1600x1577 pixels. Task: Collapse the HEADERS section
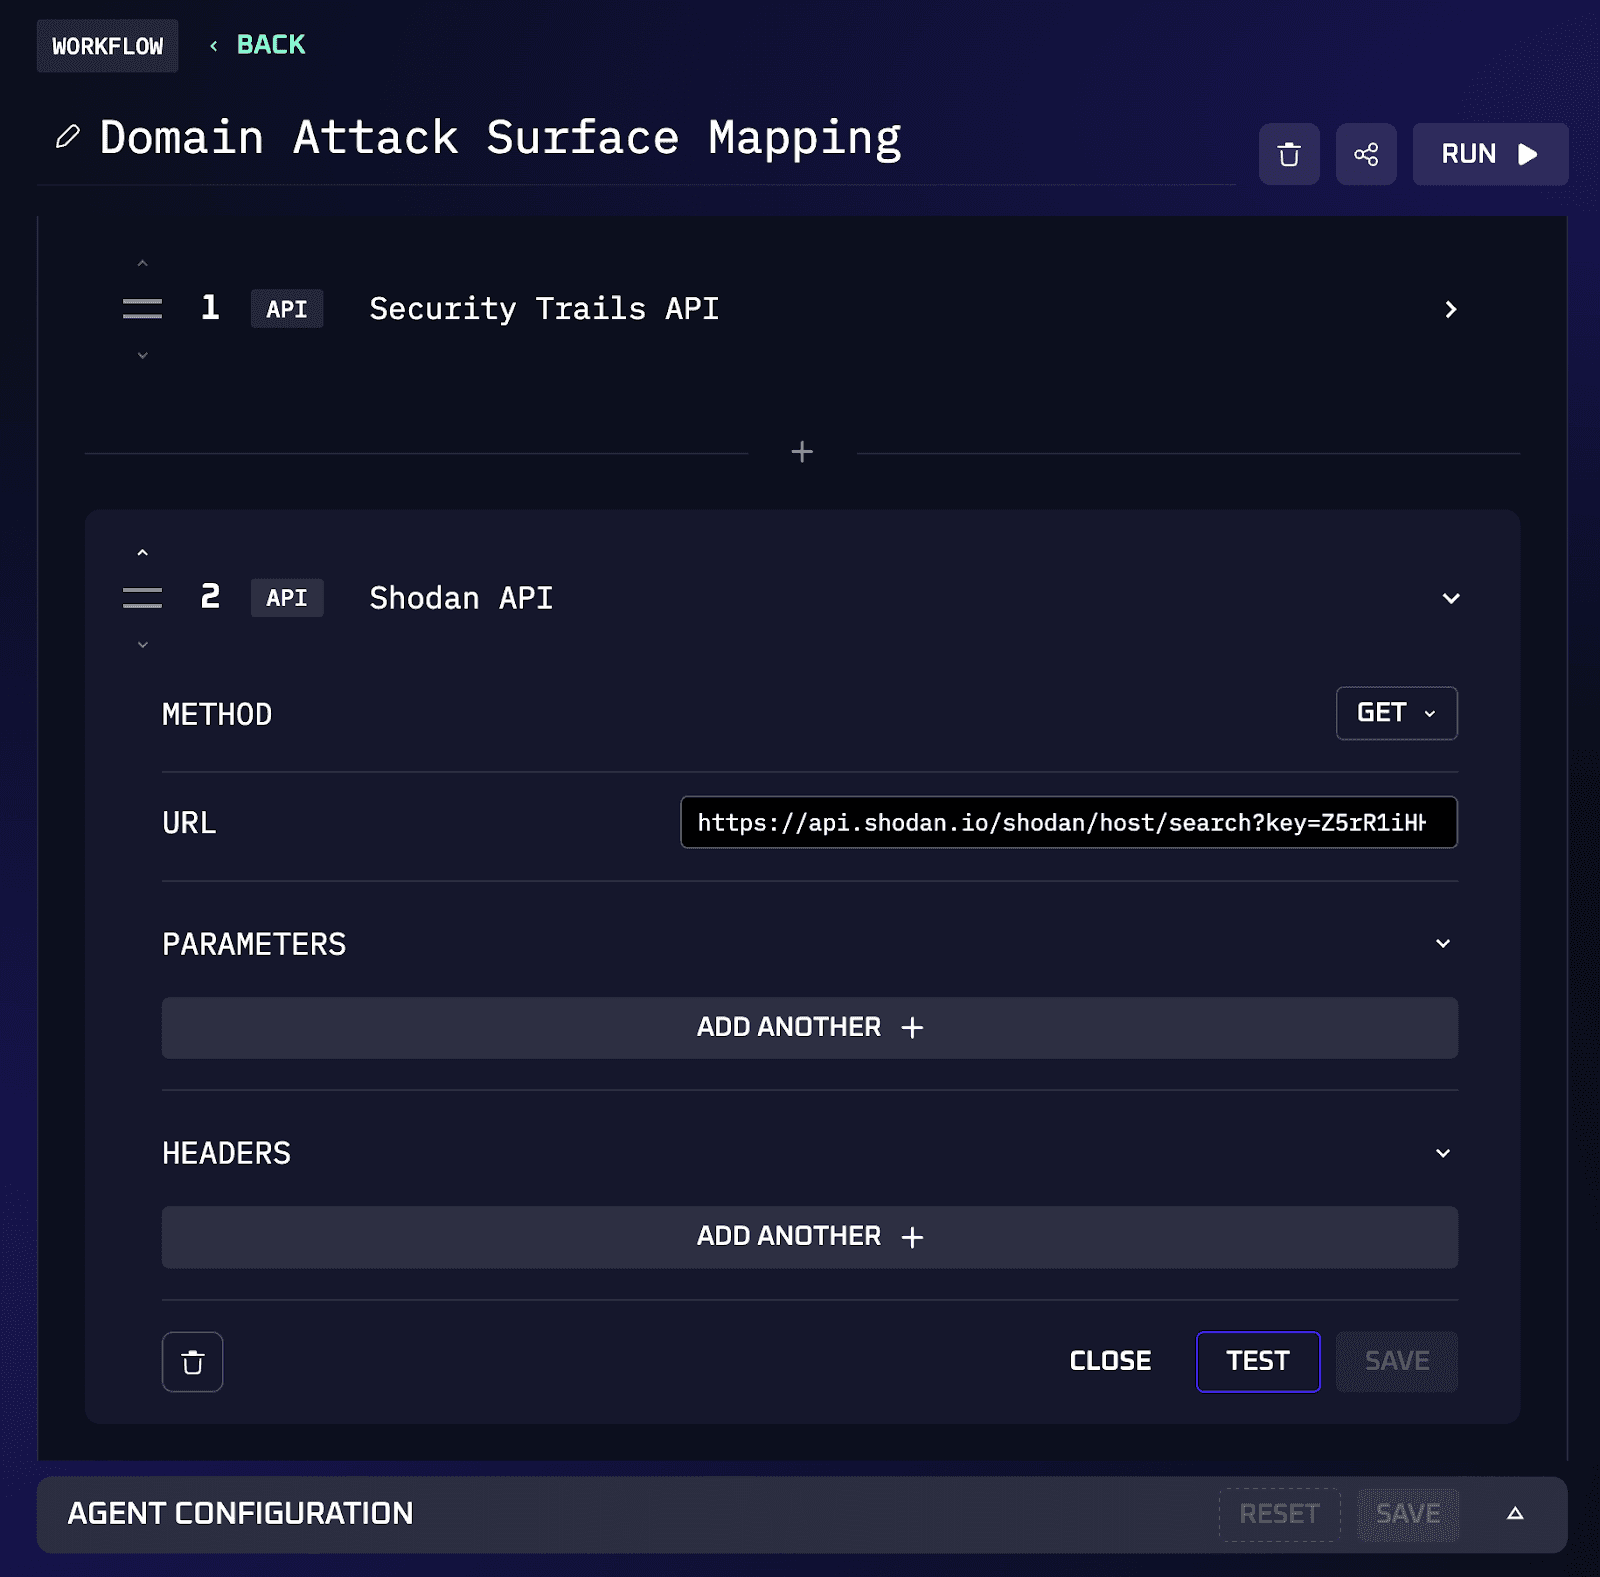[x=1443, y=1153]
